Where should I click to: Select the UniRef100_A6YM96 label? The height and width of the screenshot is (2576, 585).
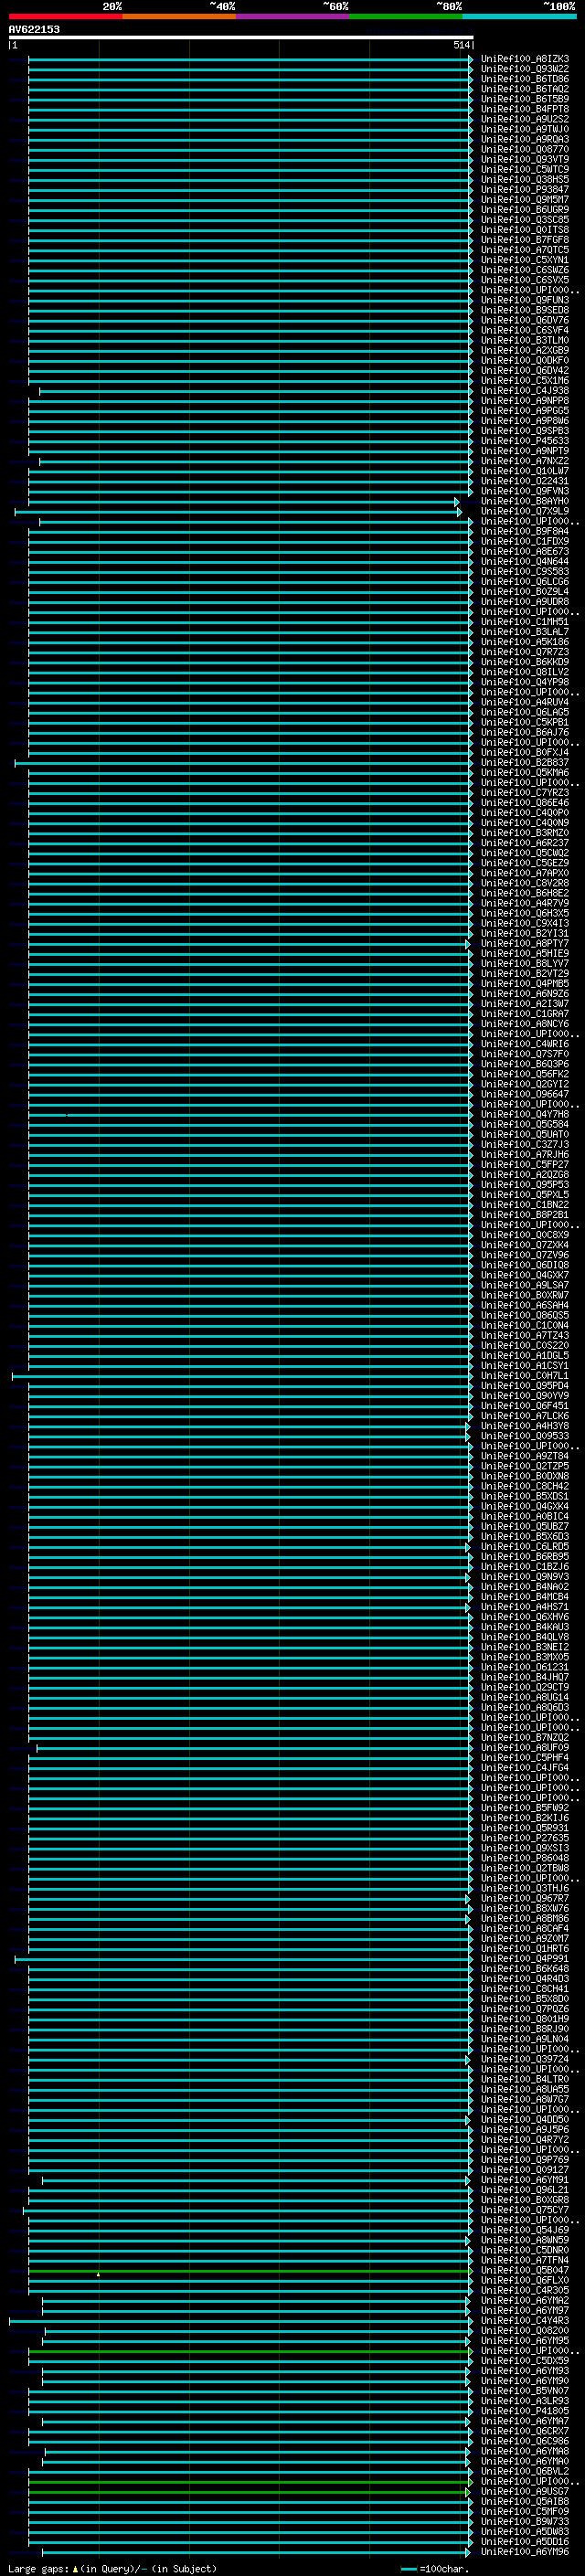(525, 2552)
